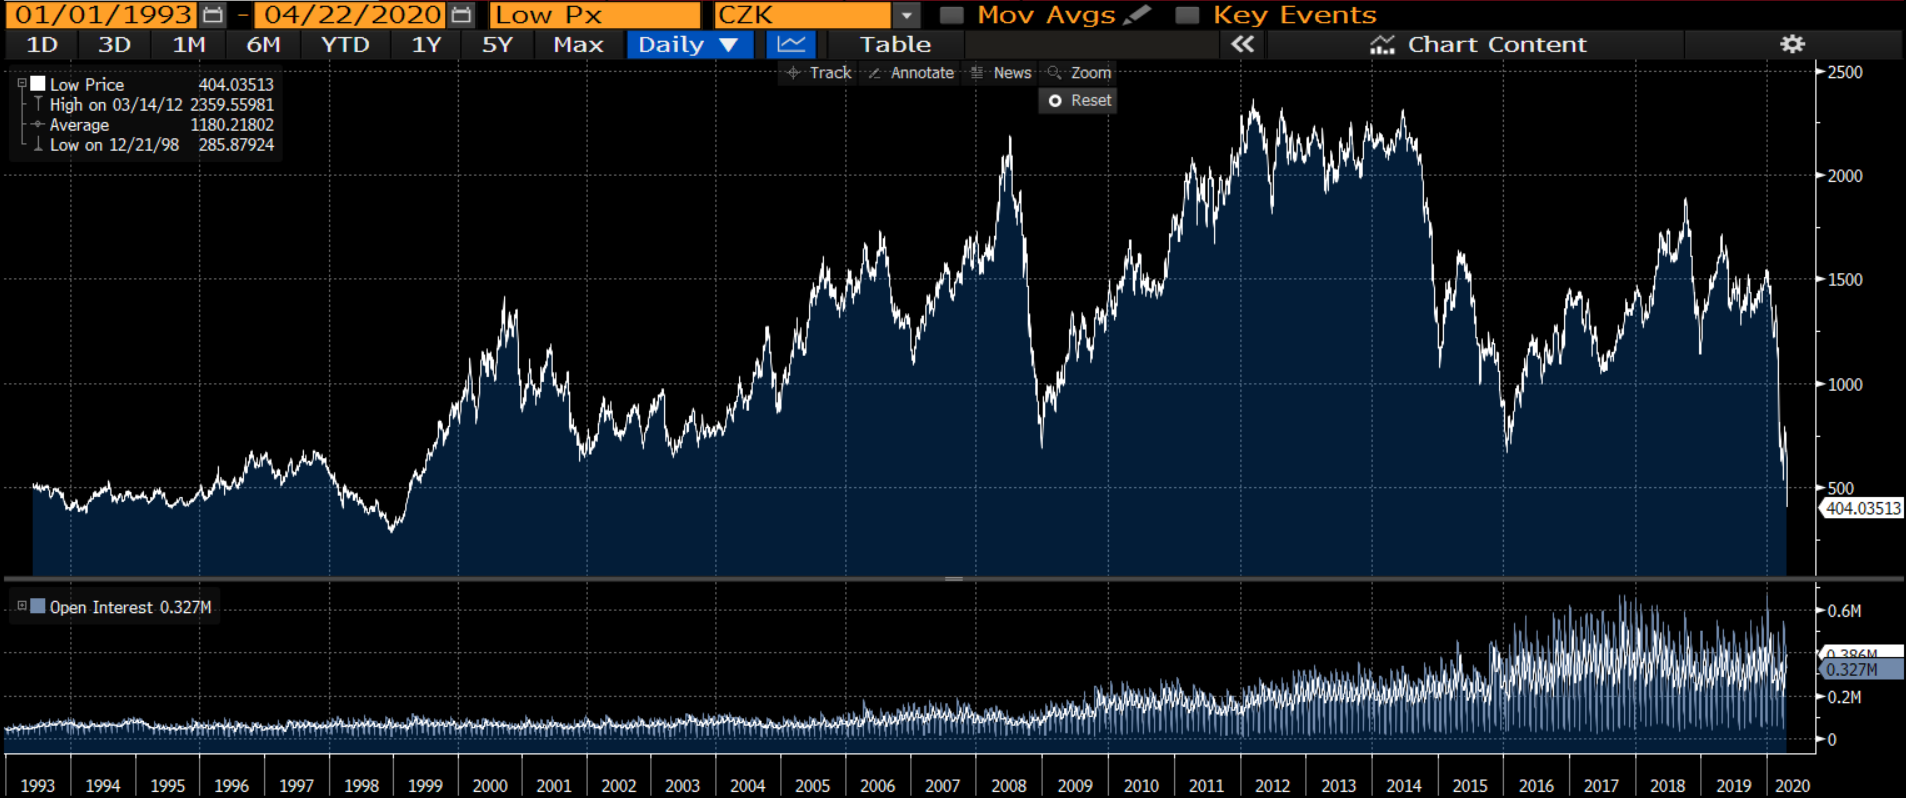This screenshot has height=798, width=1906.
Task: Click the 404.03513 last price tag
Action: pos(1862,508)
